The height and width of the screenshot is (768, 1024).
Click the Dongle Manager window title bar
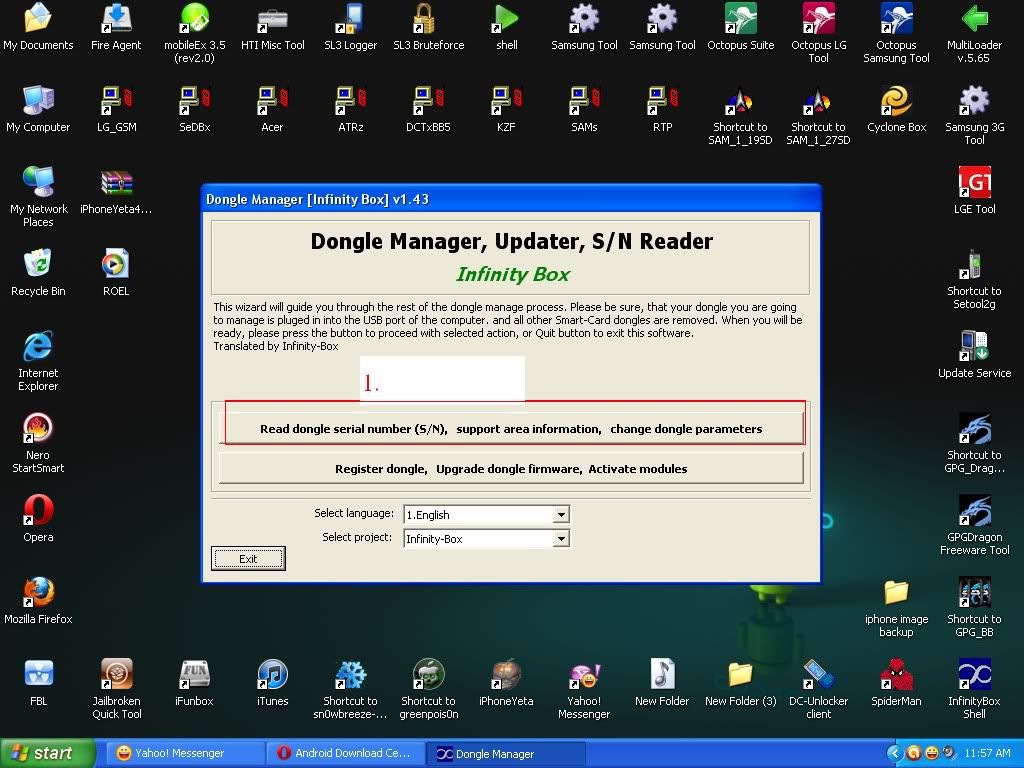click(511, 199)
